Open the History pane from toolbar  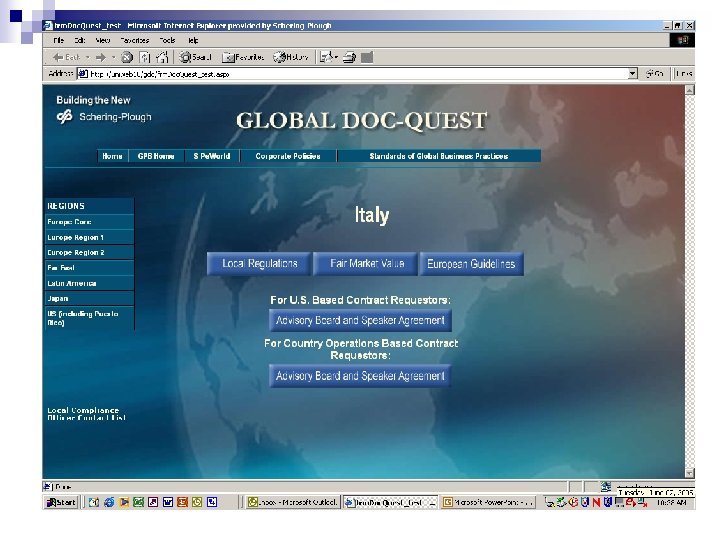click(291, 57)
